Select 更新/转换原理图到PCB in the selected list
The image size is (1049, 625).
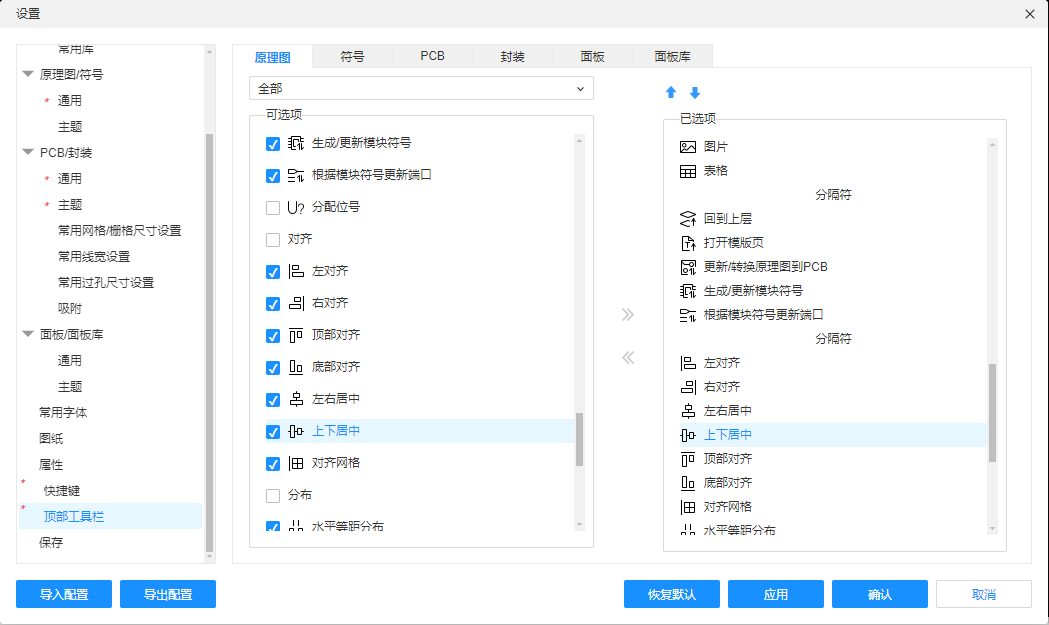tap(765, 267)
